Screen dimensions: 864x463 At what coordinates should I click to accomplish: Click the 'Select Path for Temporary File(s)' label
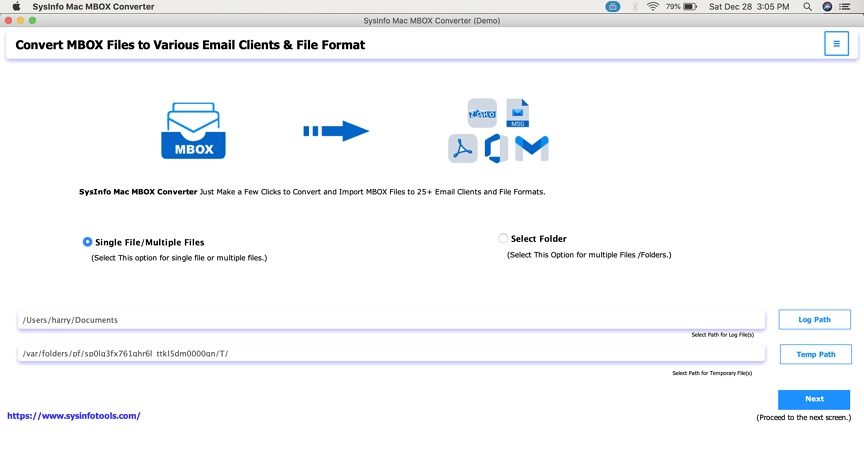(712, 373)
